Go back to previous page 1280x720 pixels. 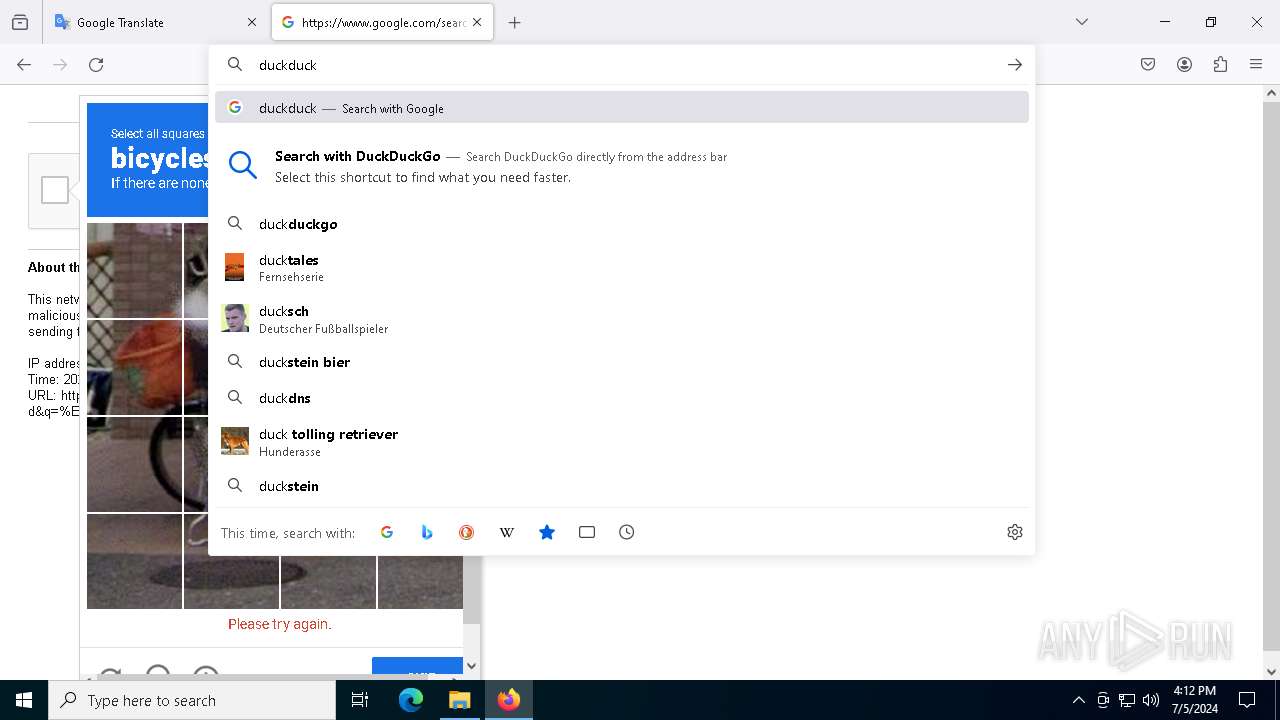[x=24, y=64]
